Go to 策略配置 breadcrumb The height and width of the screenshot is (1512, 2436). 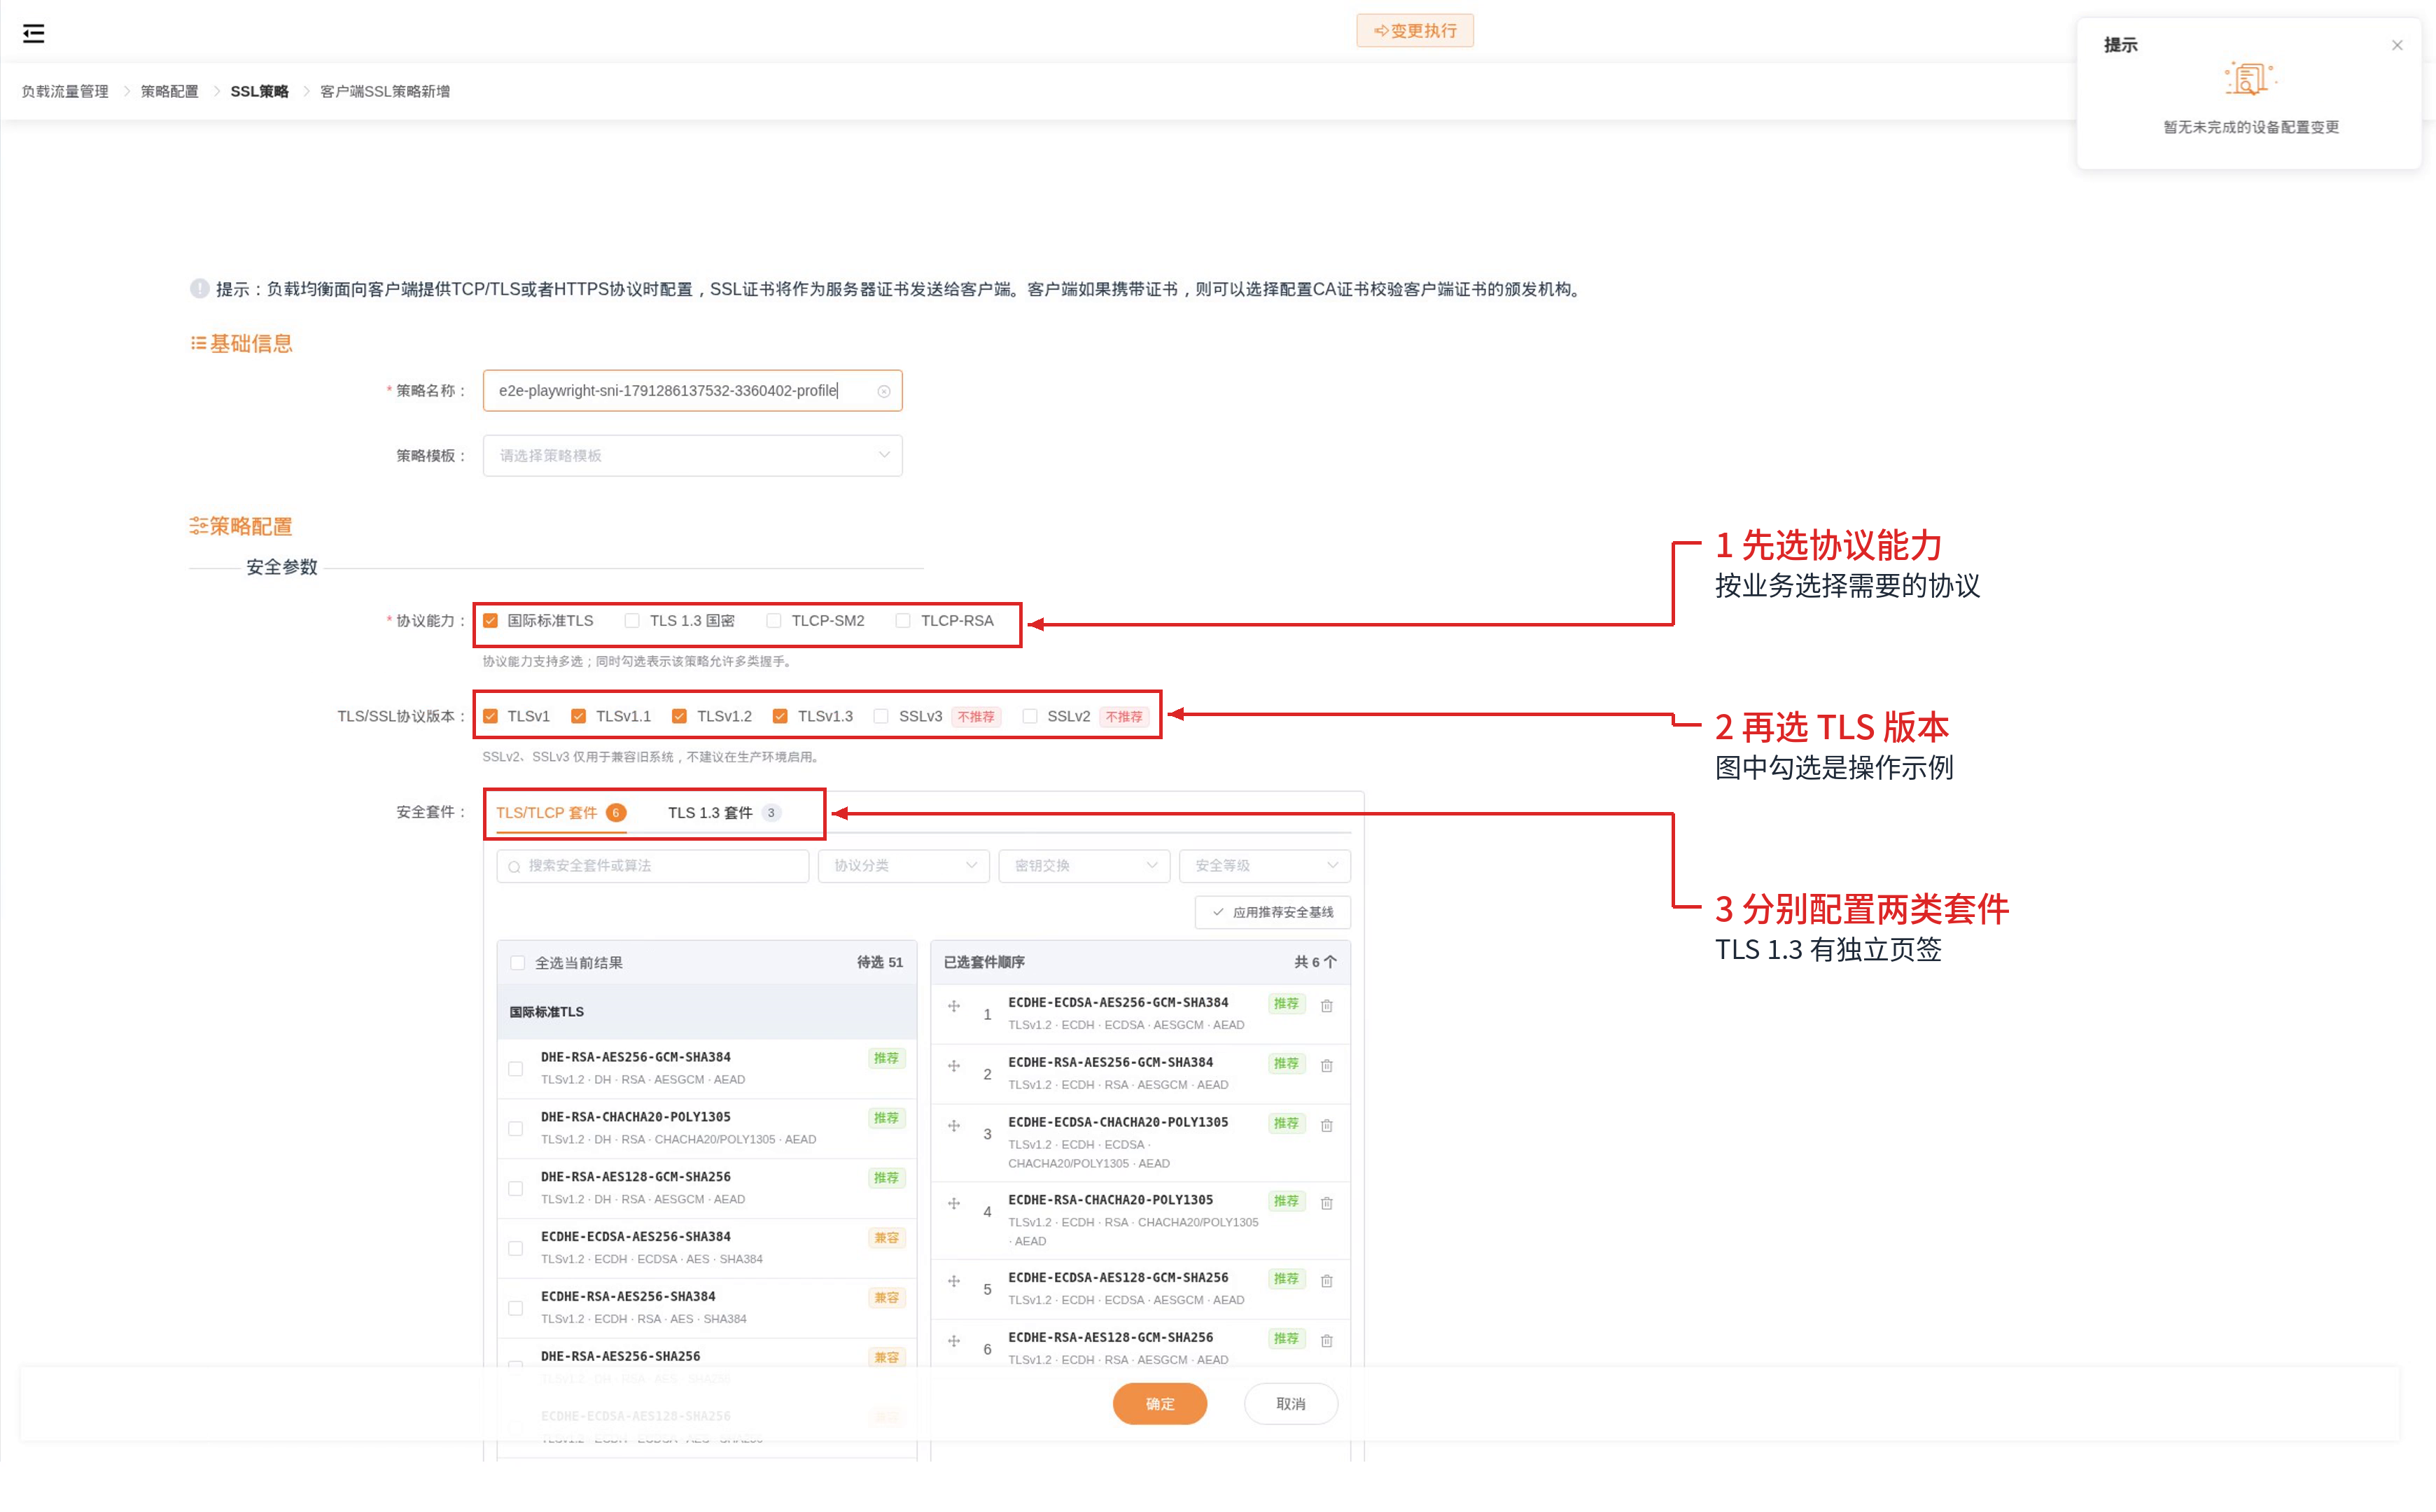(x=169, y=91)
